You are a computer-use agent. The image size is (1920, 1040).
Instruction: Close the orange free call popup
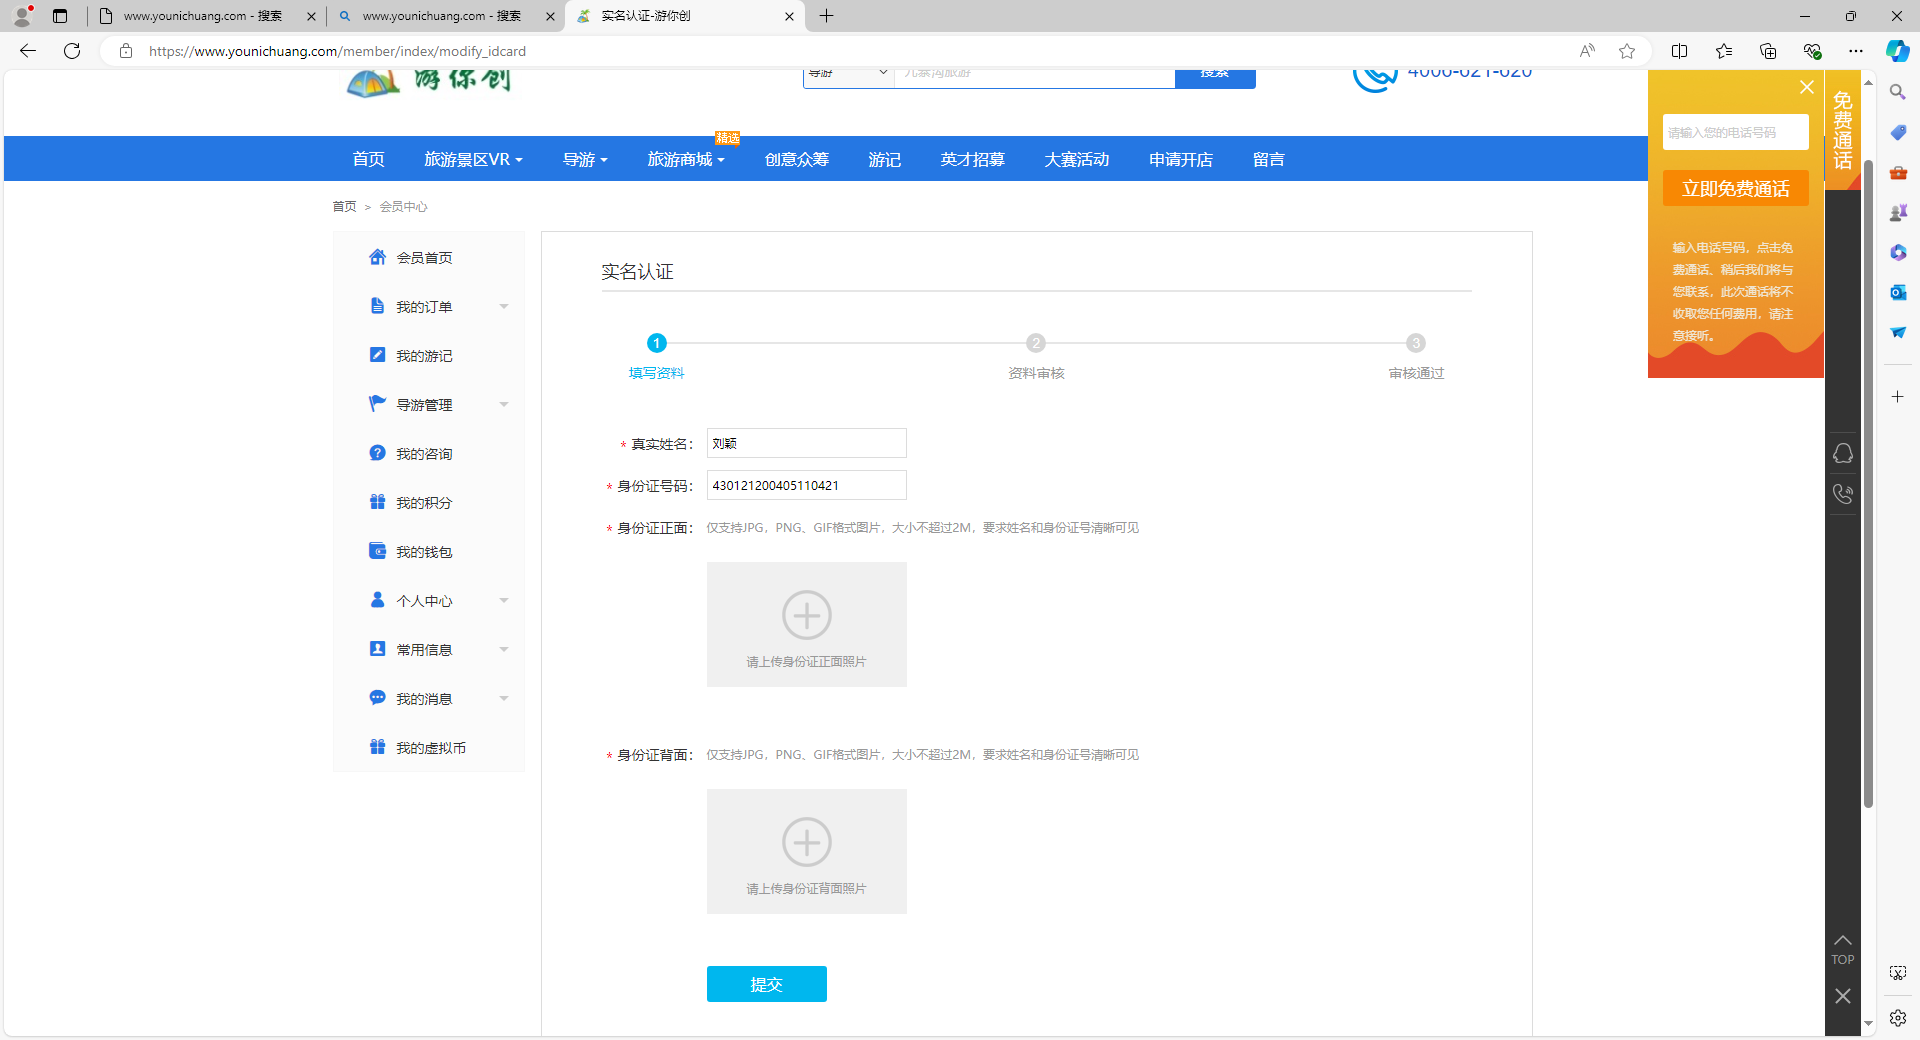tap(1806, 87)
